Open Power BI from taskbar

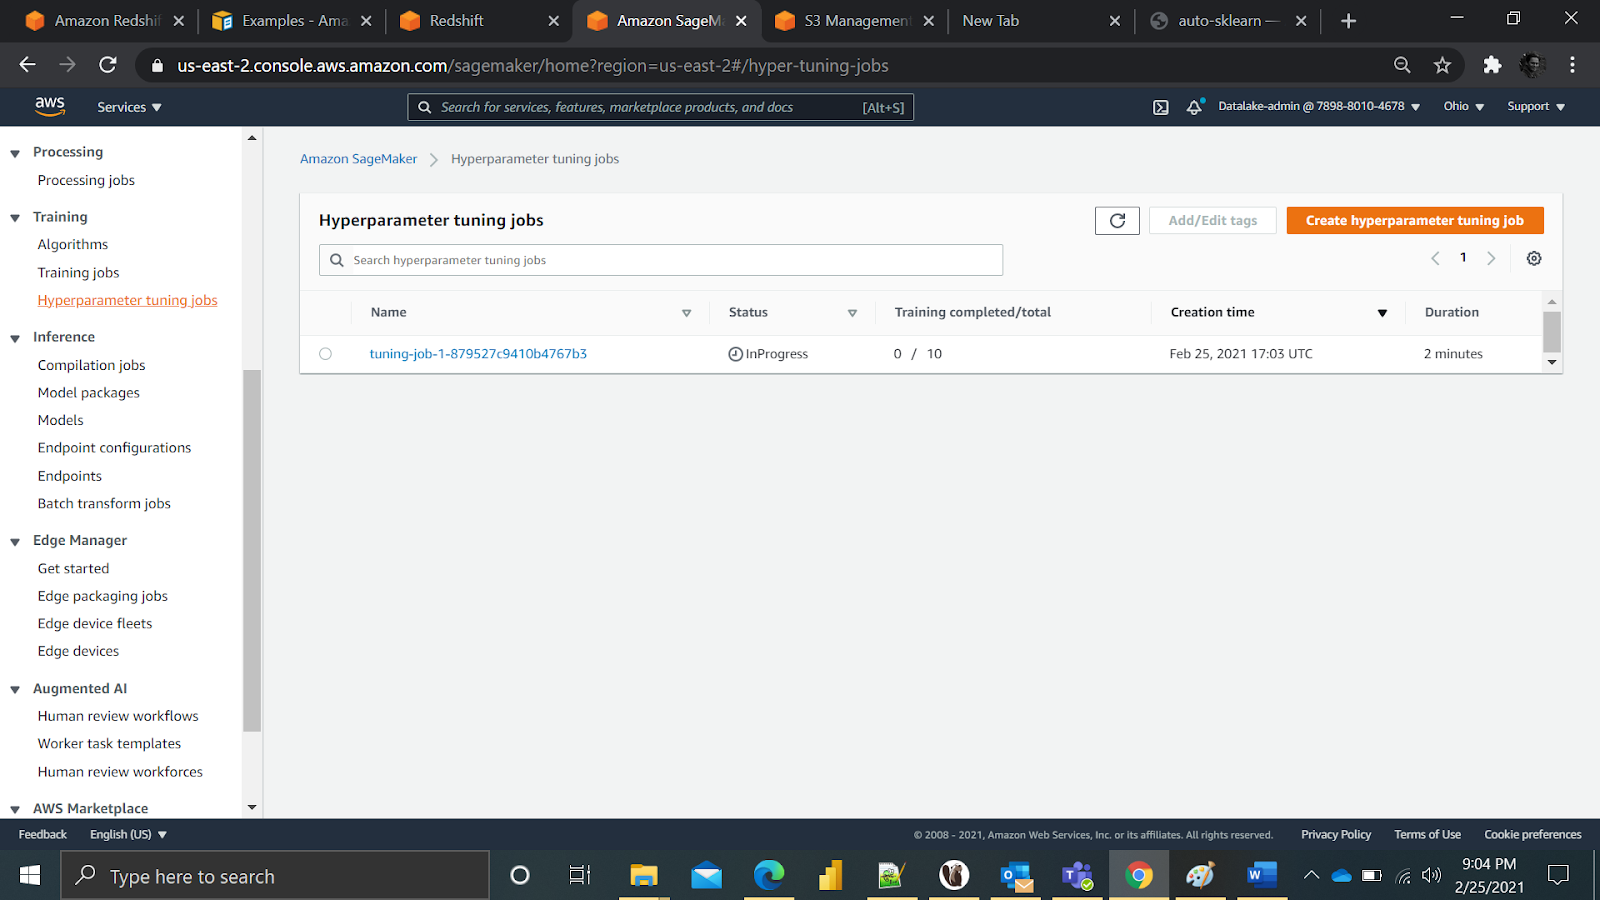[830, 876]
